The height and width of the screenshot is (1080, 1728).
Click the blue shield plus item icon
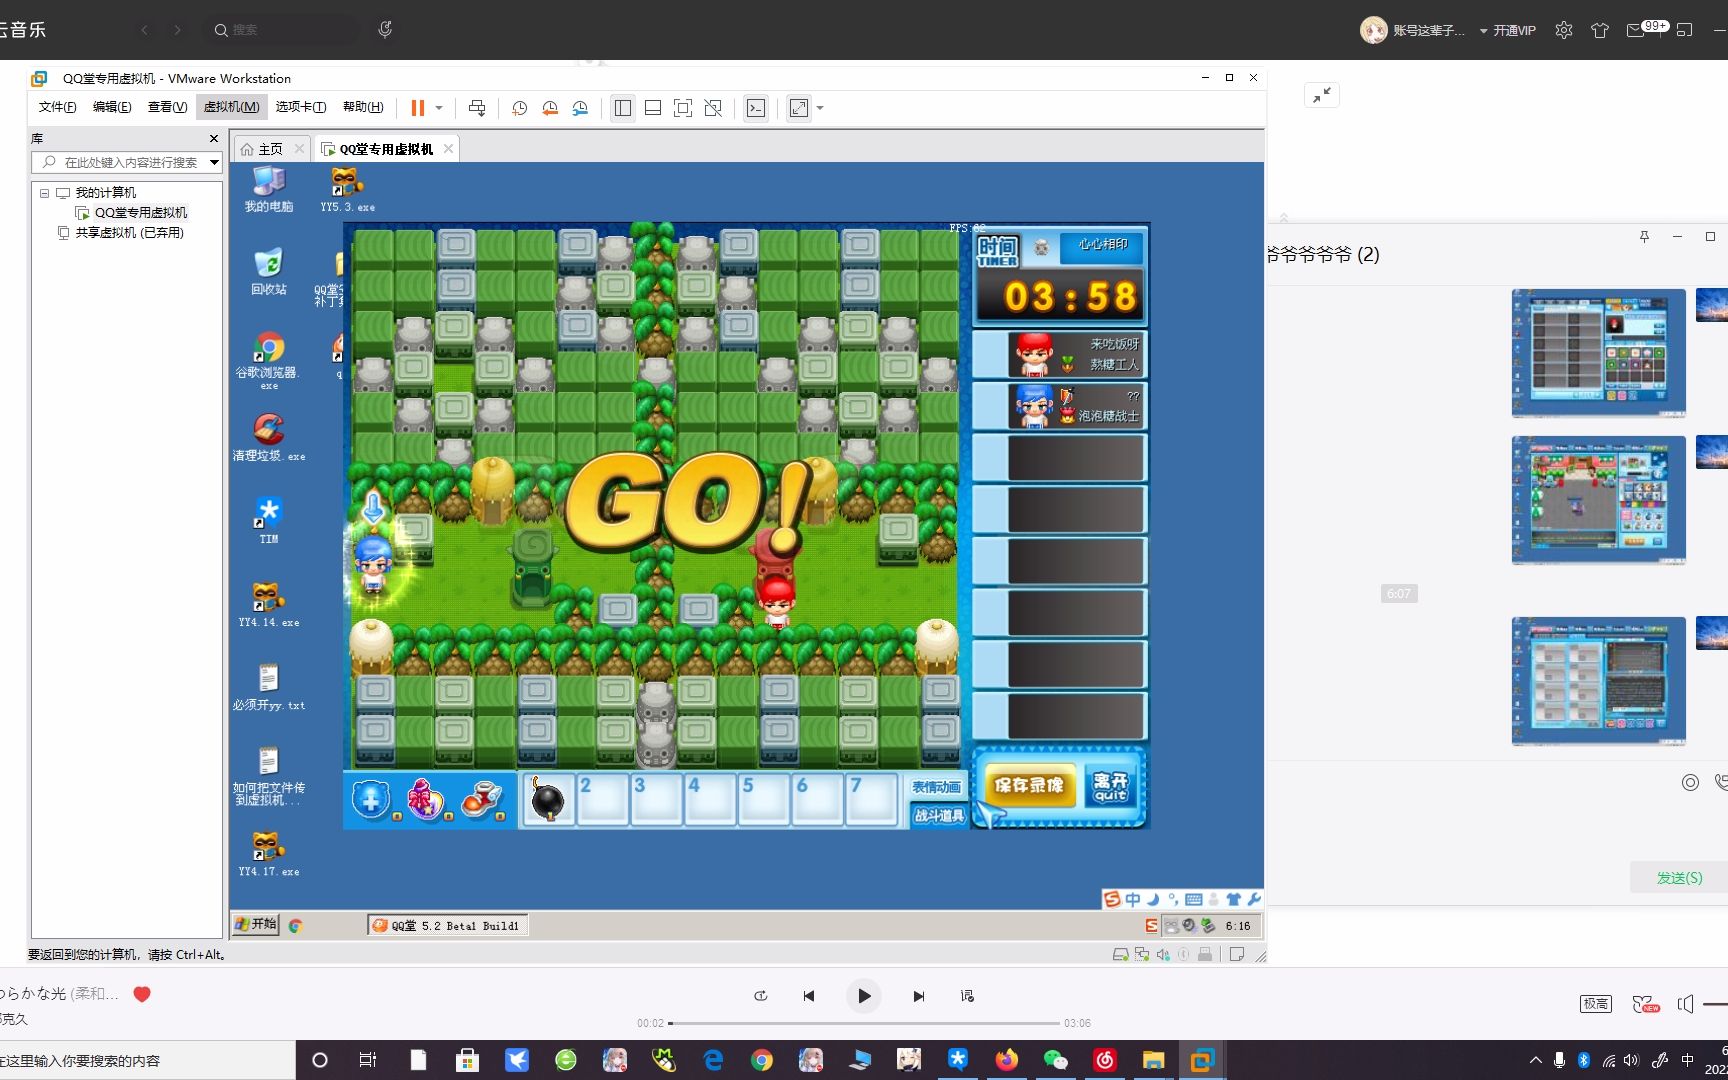(371, 799)
